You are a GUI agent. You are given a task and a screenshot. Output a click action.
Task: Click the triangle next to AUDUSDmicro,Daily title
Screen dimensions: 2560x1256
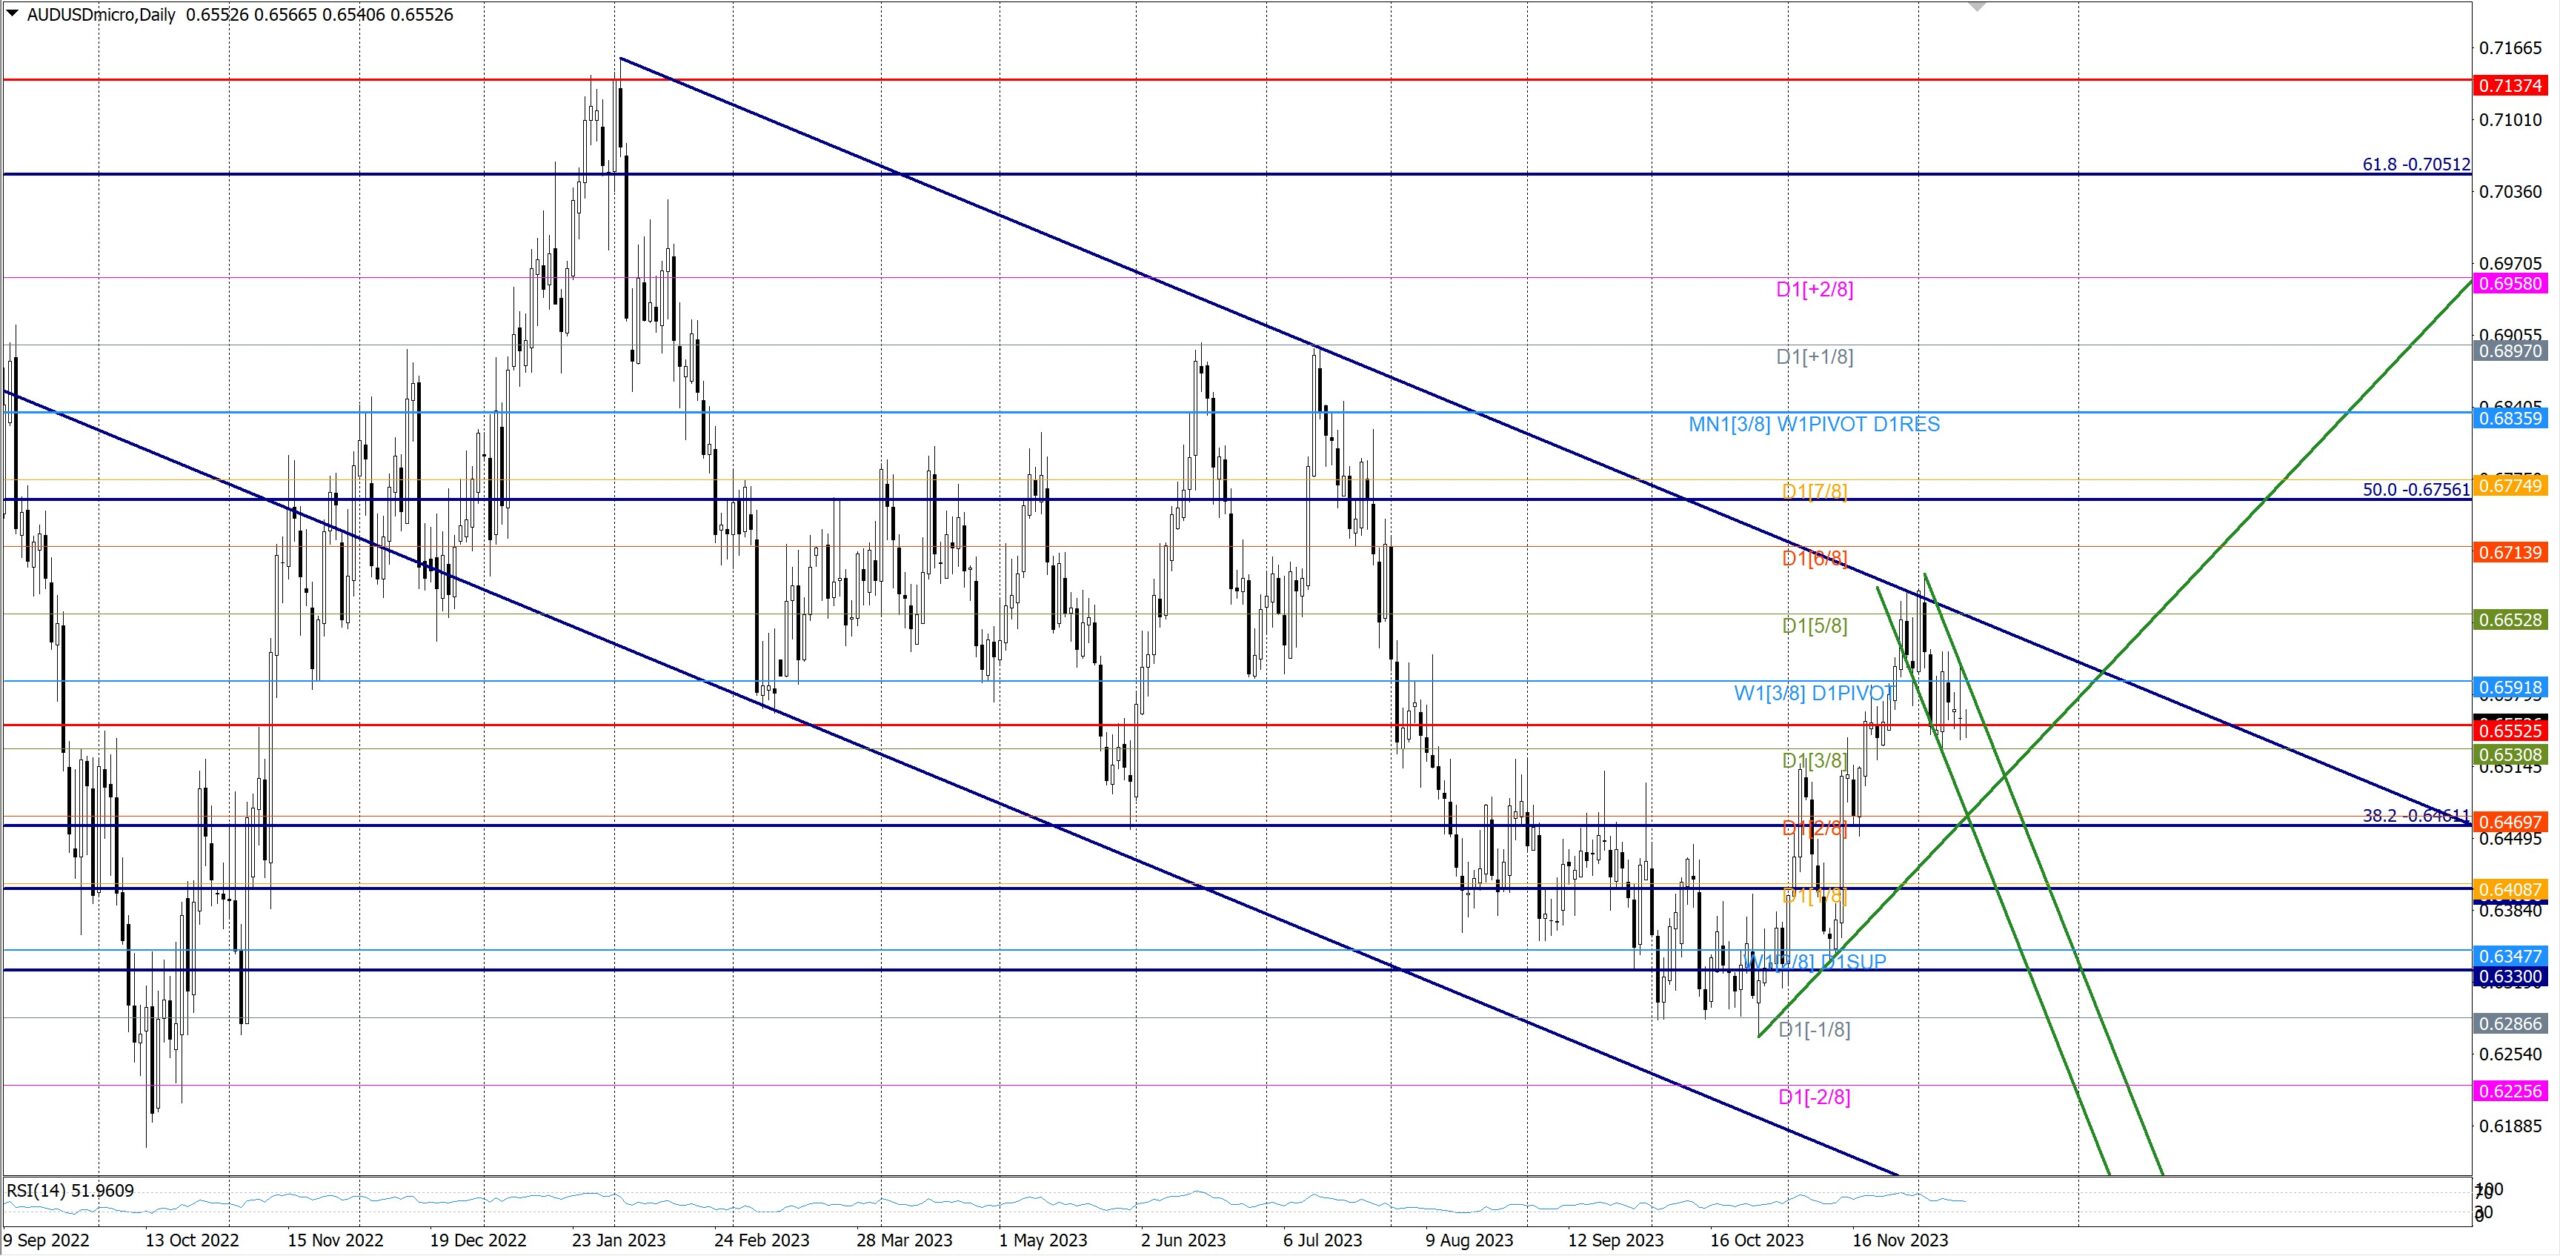click(12, 13)
